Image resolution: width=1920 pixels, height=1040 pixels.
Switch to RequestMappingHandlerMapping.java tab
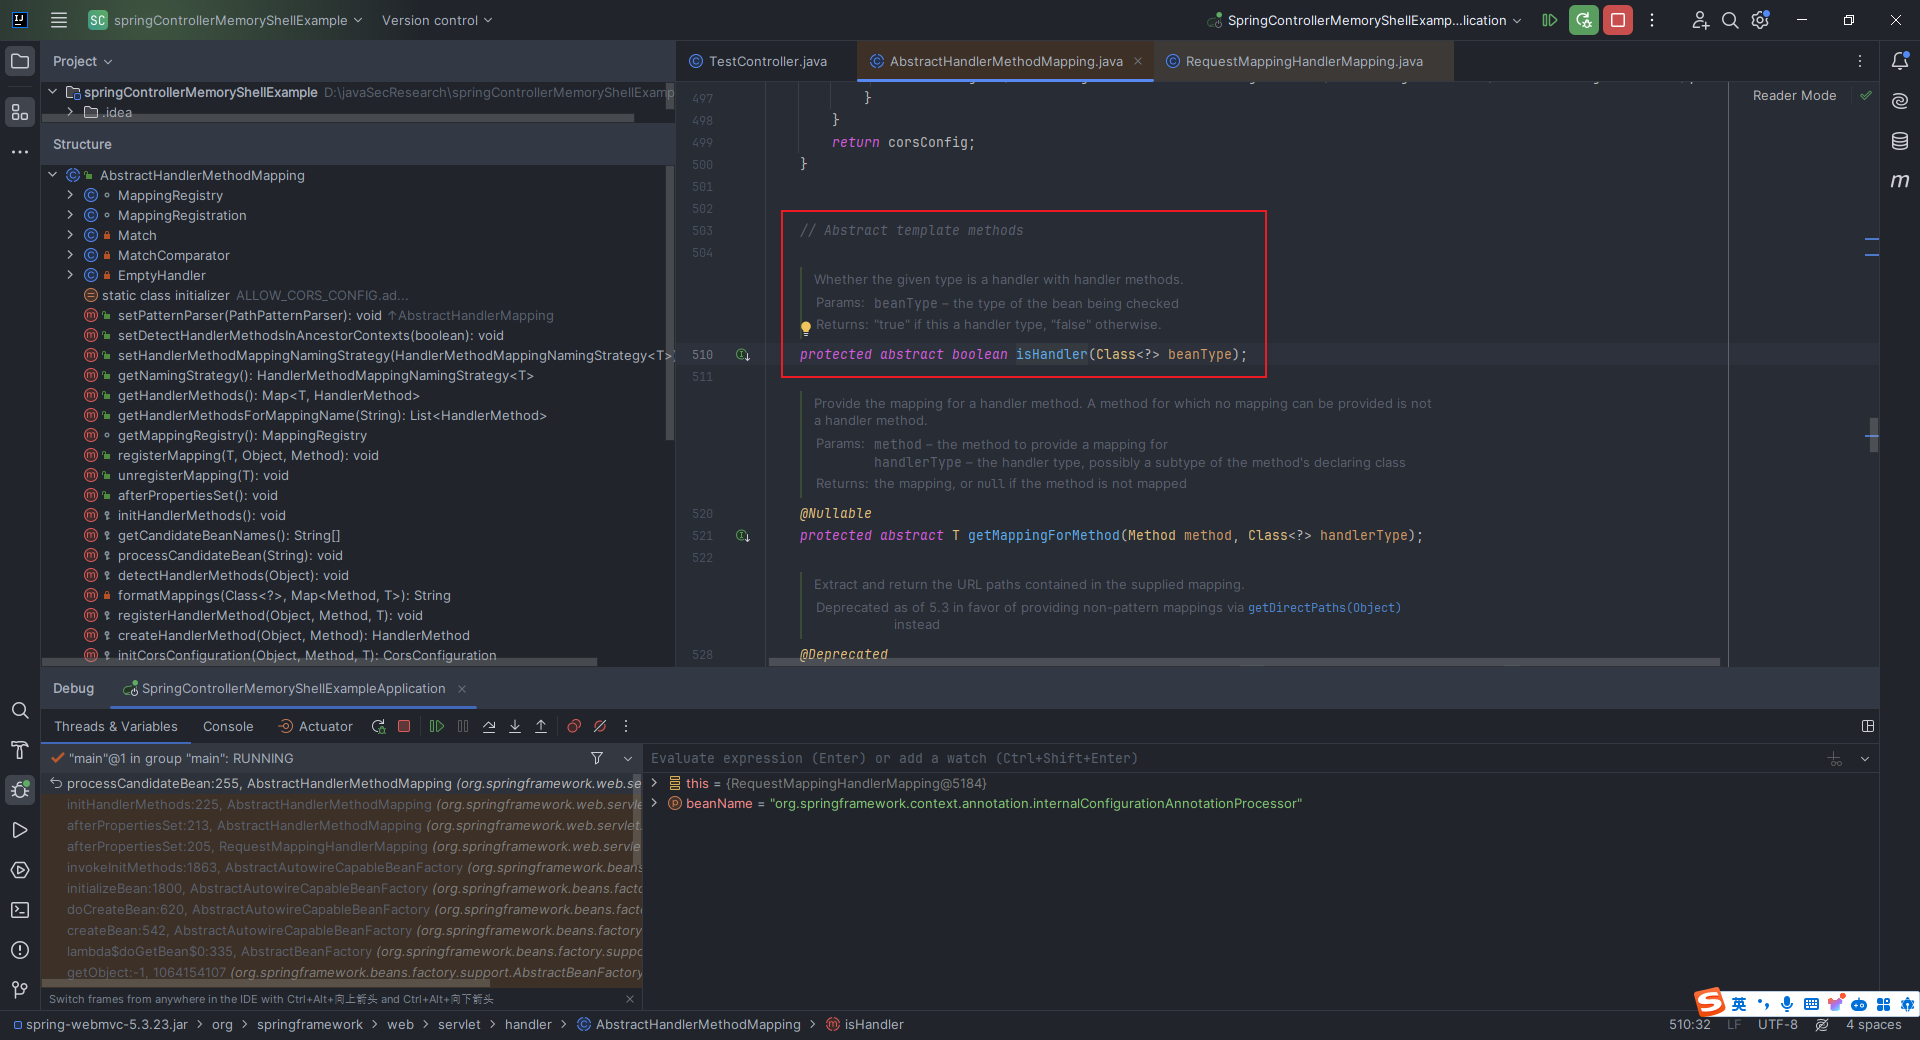[1303, 61]
